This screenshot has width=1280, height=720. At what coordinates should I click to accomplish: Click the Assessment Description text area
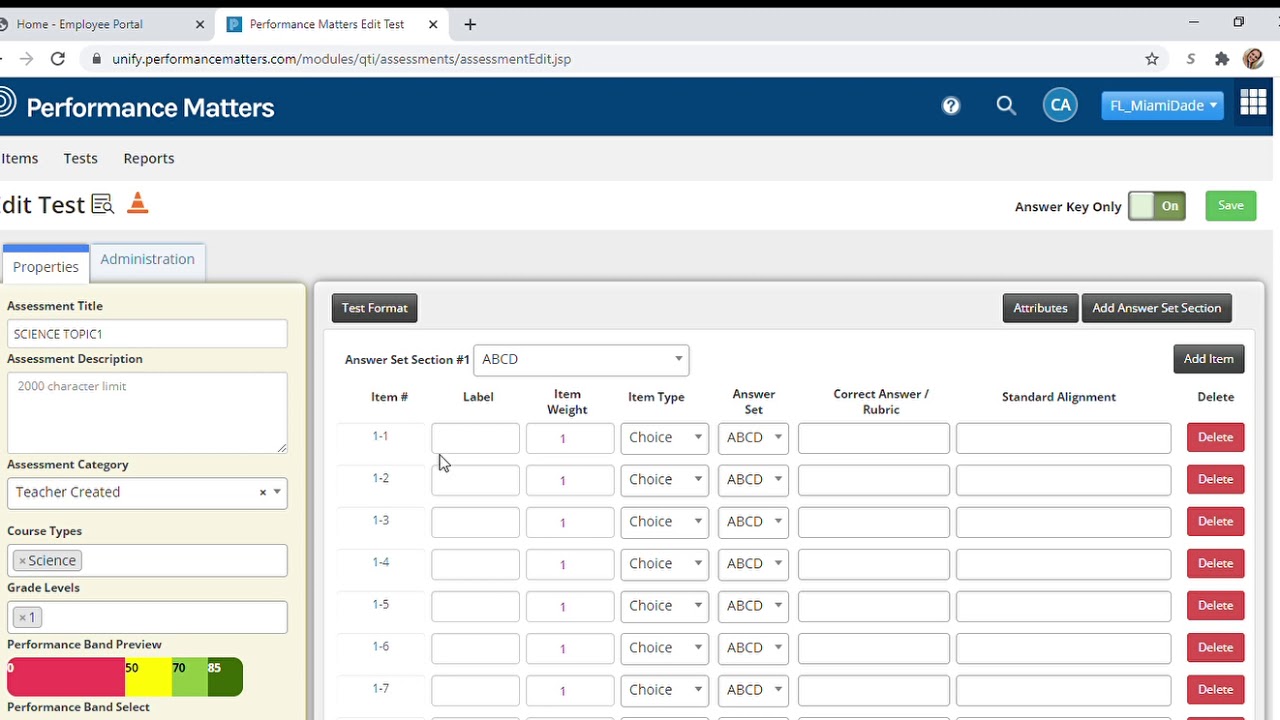tap(147, 413)
